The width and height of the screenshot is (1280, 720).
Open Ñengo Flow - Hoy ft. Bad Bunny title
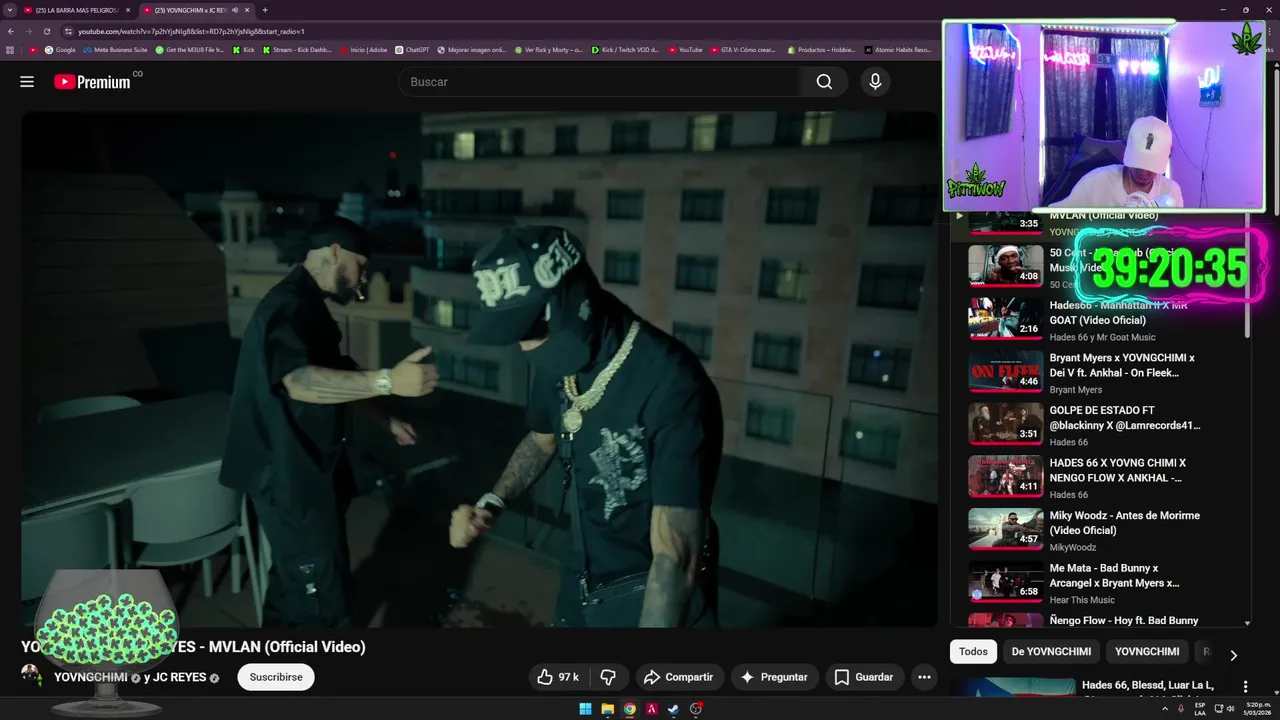click(1123, 621)
